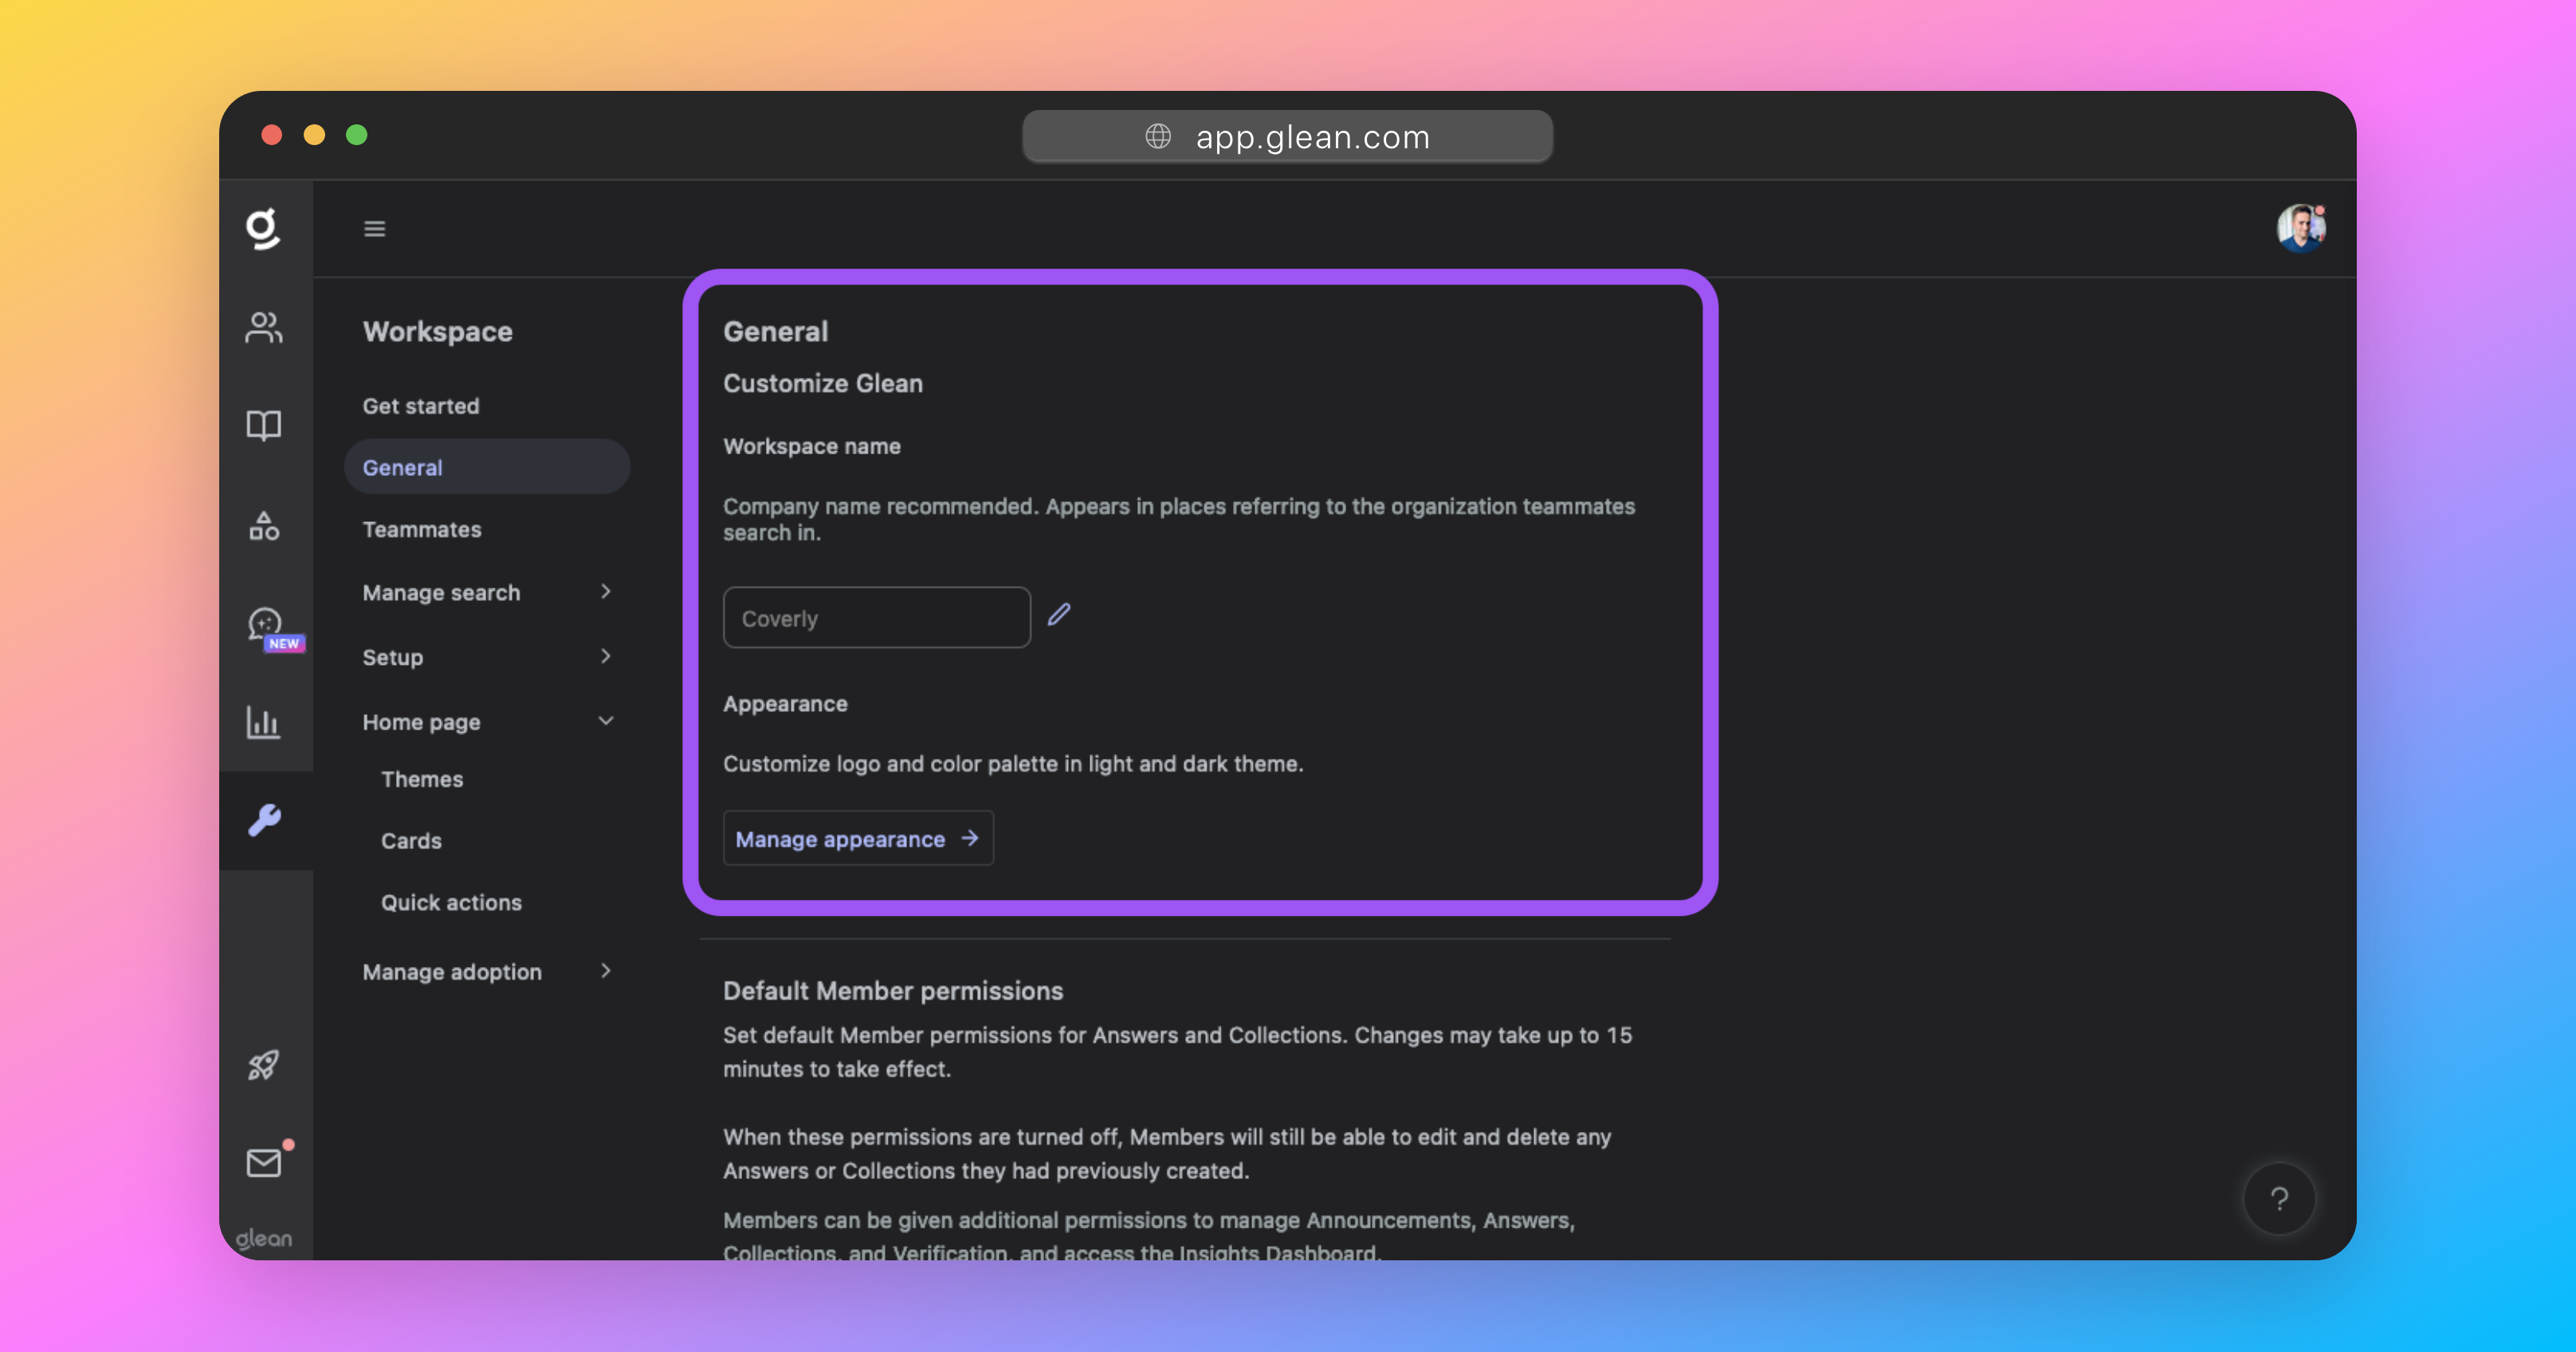The width and height of the screenshot is (2576, 1352).
Task: Open the Themes menu item
Action: 422,779
